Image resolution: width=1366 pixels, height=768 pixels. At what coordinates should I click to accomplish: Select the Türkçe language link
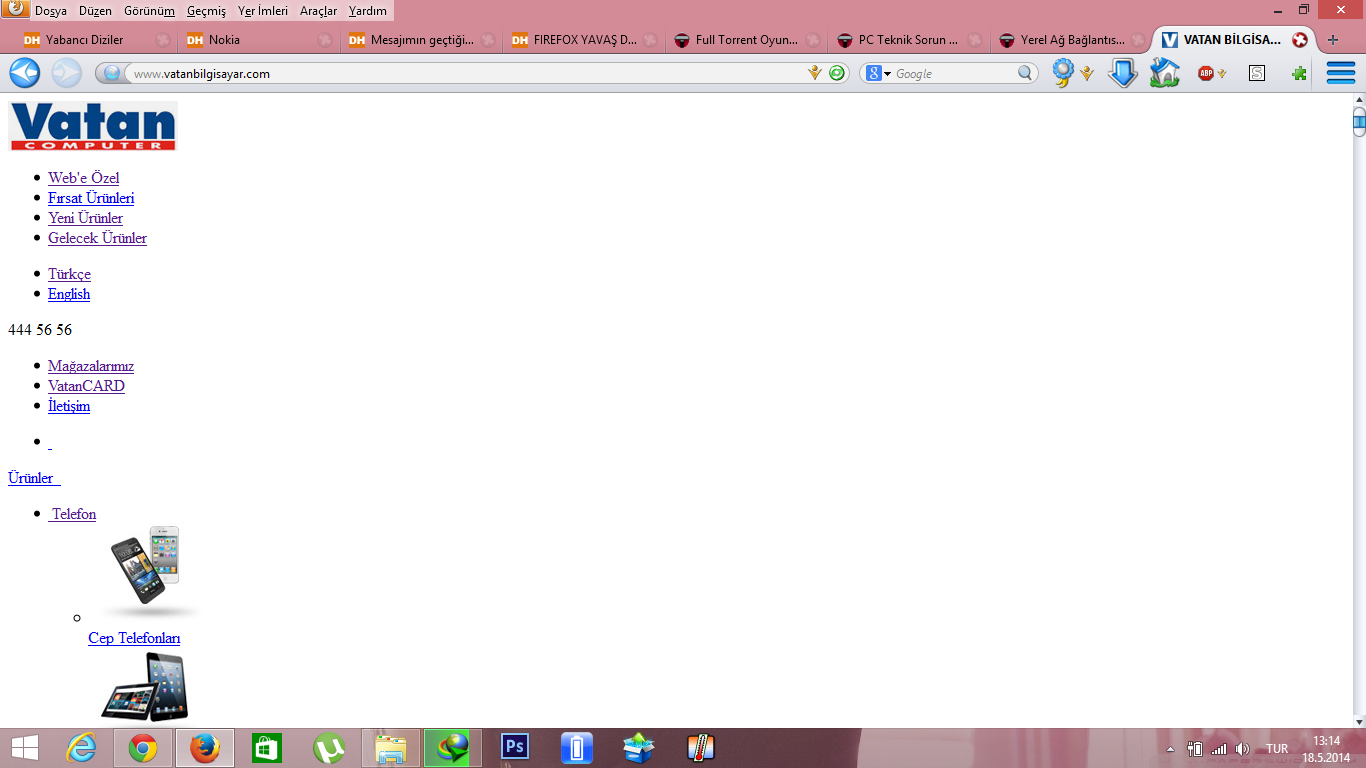pyautogui.click(x=69, y=274)
